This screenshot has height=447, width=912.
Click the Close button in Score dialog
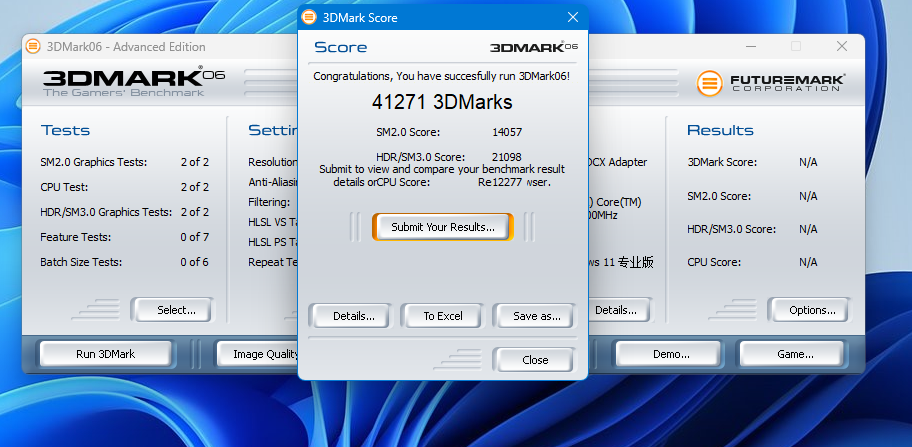pyautogui.click(x=535, y=360)
